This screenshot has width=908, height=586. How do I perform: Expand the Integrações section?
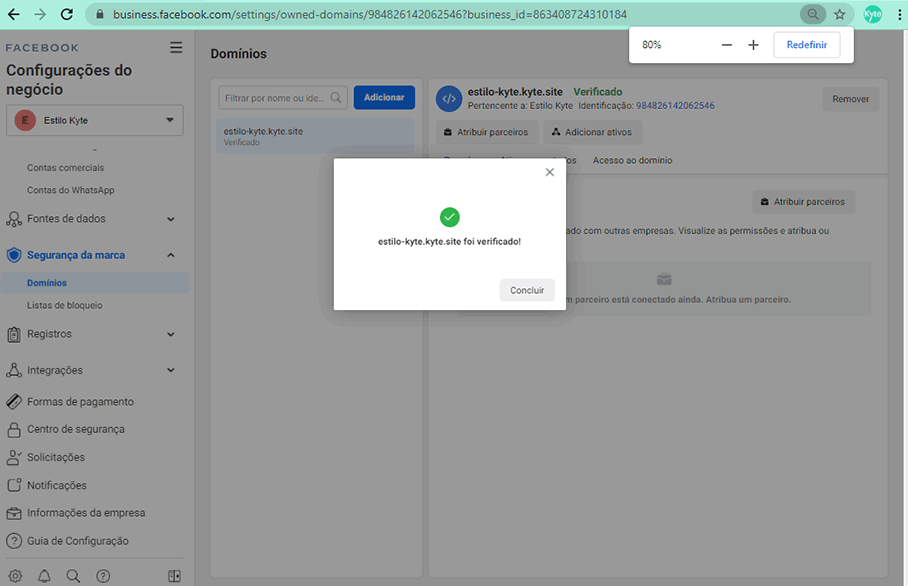click(171, 370)
